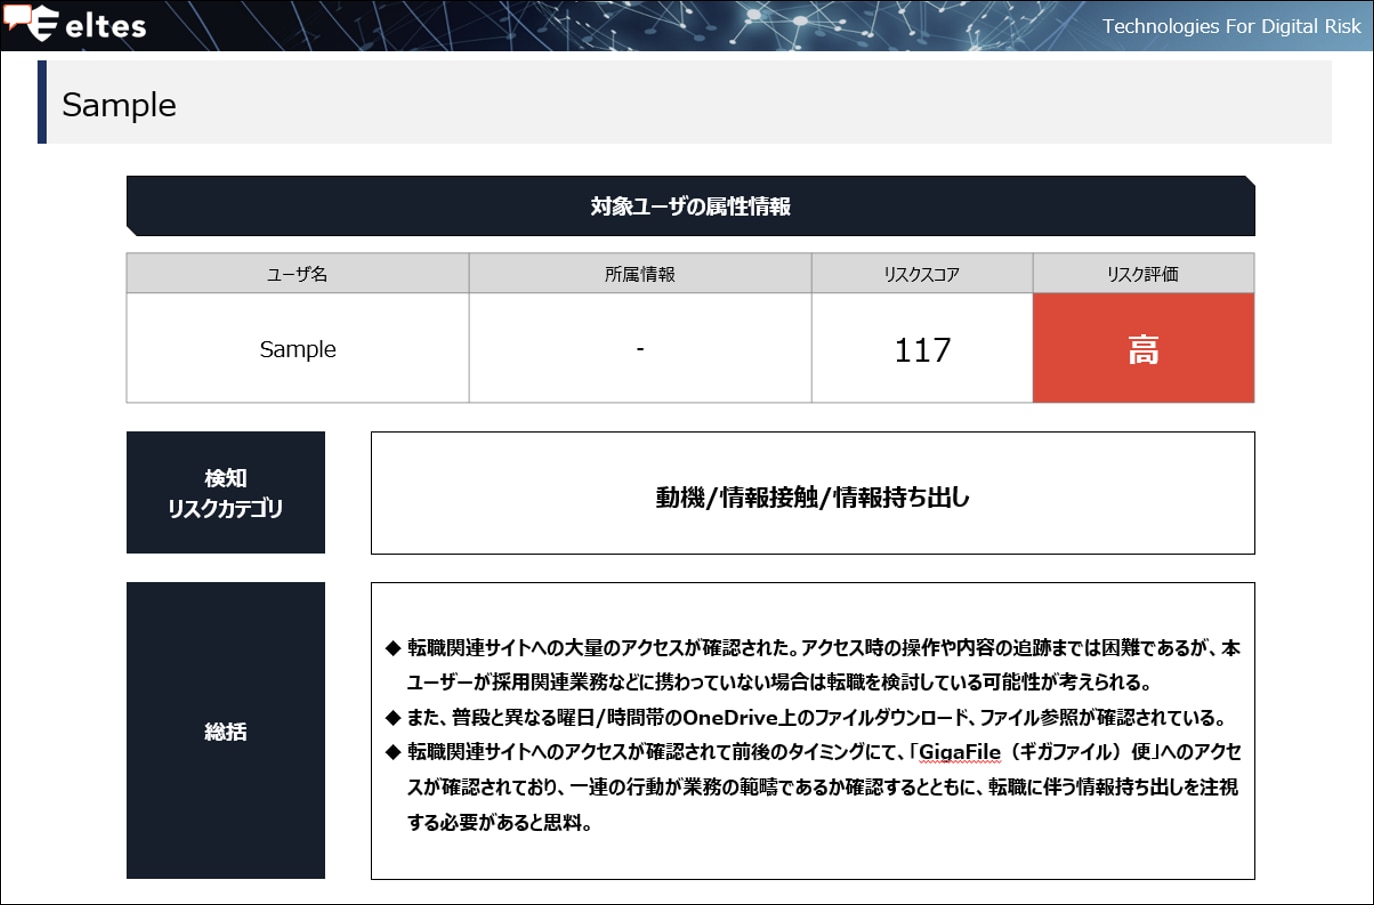Click the 対象ユーザの属性情報 header banner
Screen dimensions: 1374x905
[690, 206]
